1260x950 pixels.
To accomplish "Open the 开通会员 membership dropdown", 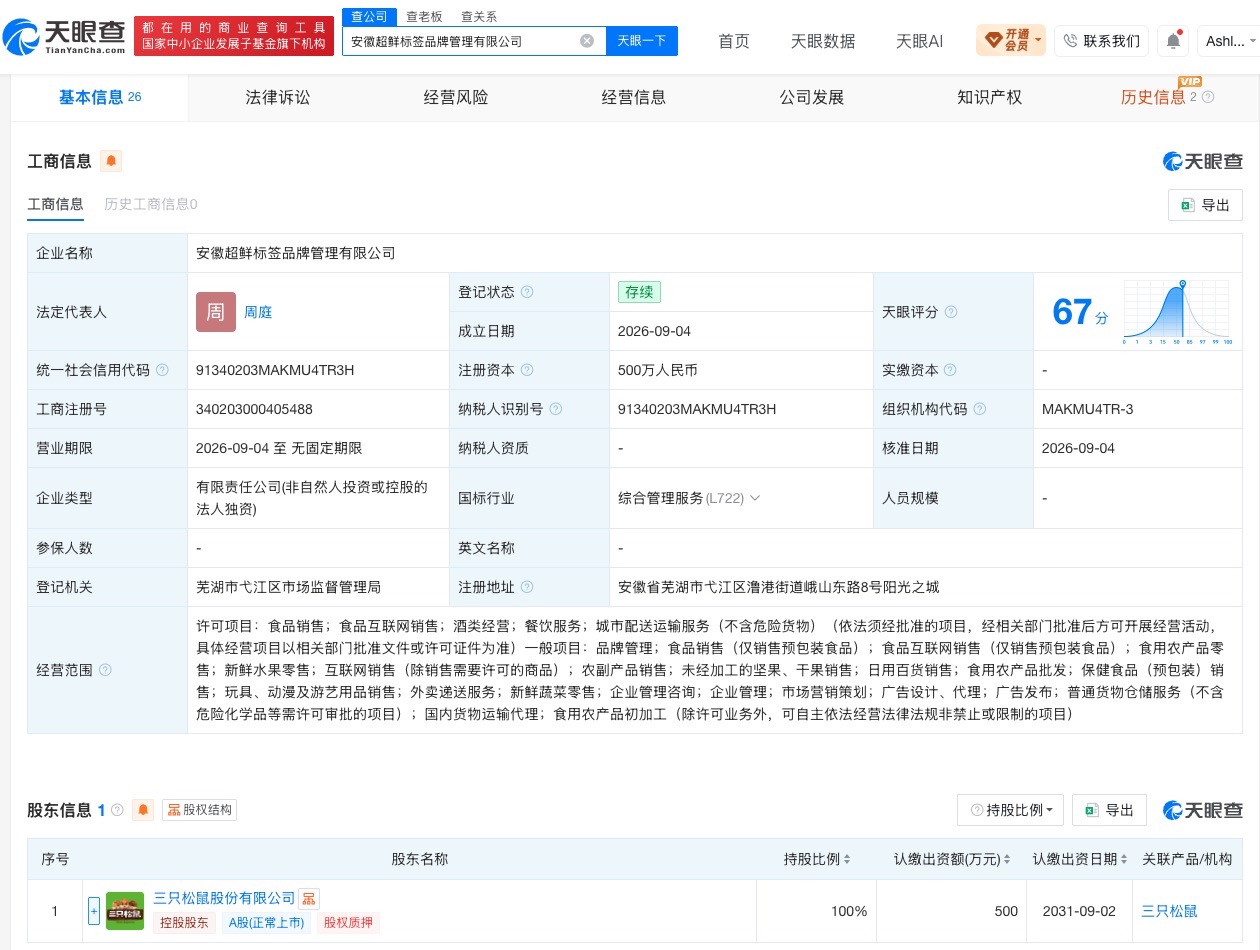I will [1011, 41].
